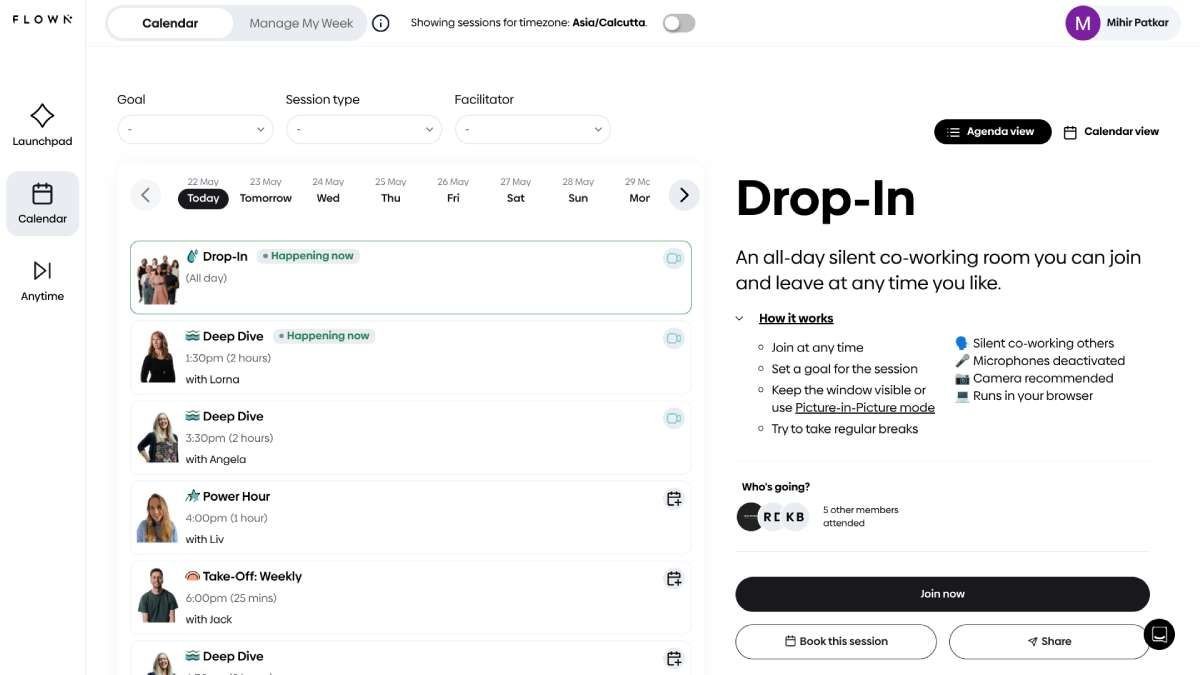Click Lorna's facilitator photo

point(158,357)
